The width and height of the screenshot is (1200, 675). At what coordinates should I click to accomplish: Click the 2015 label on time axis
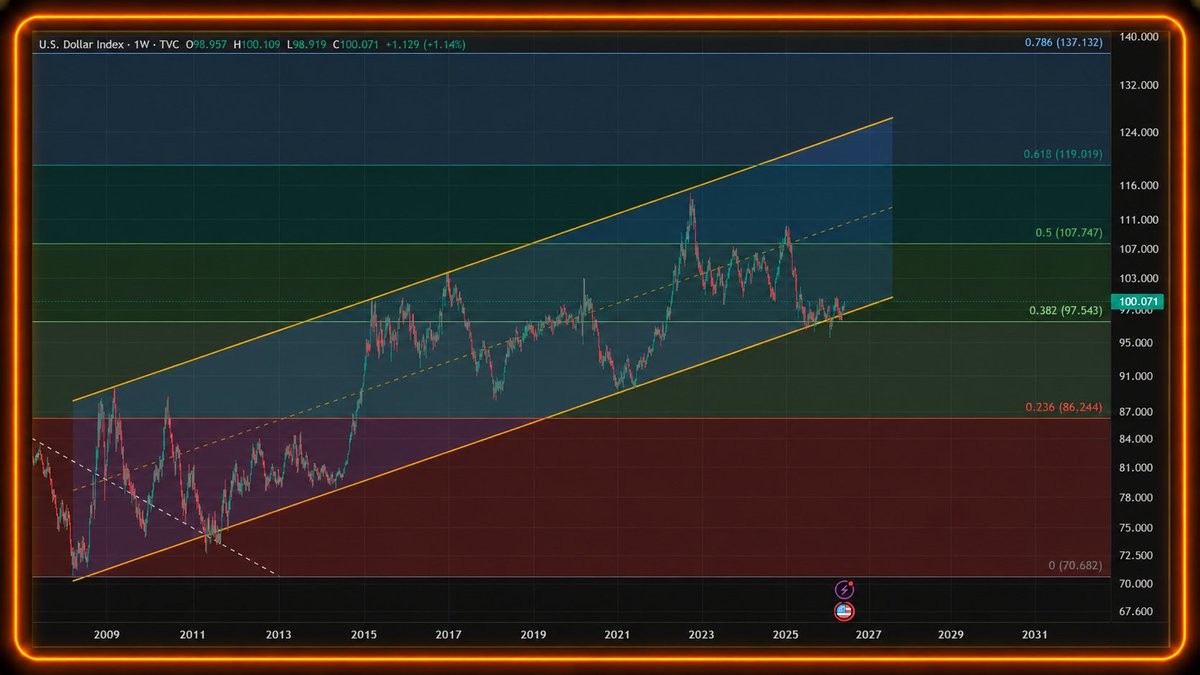364,635
